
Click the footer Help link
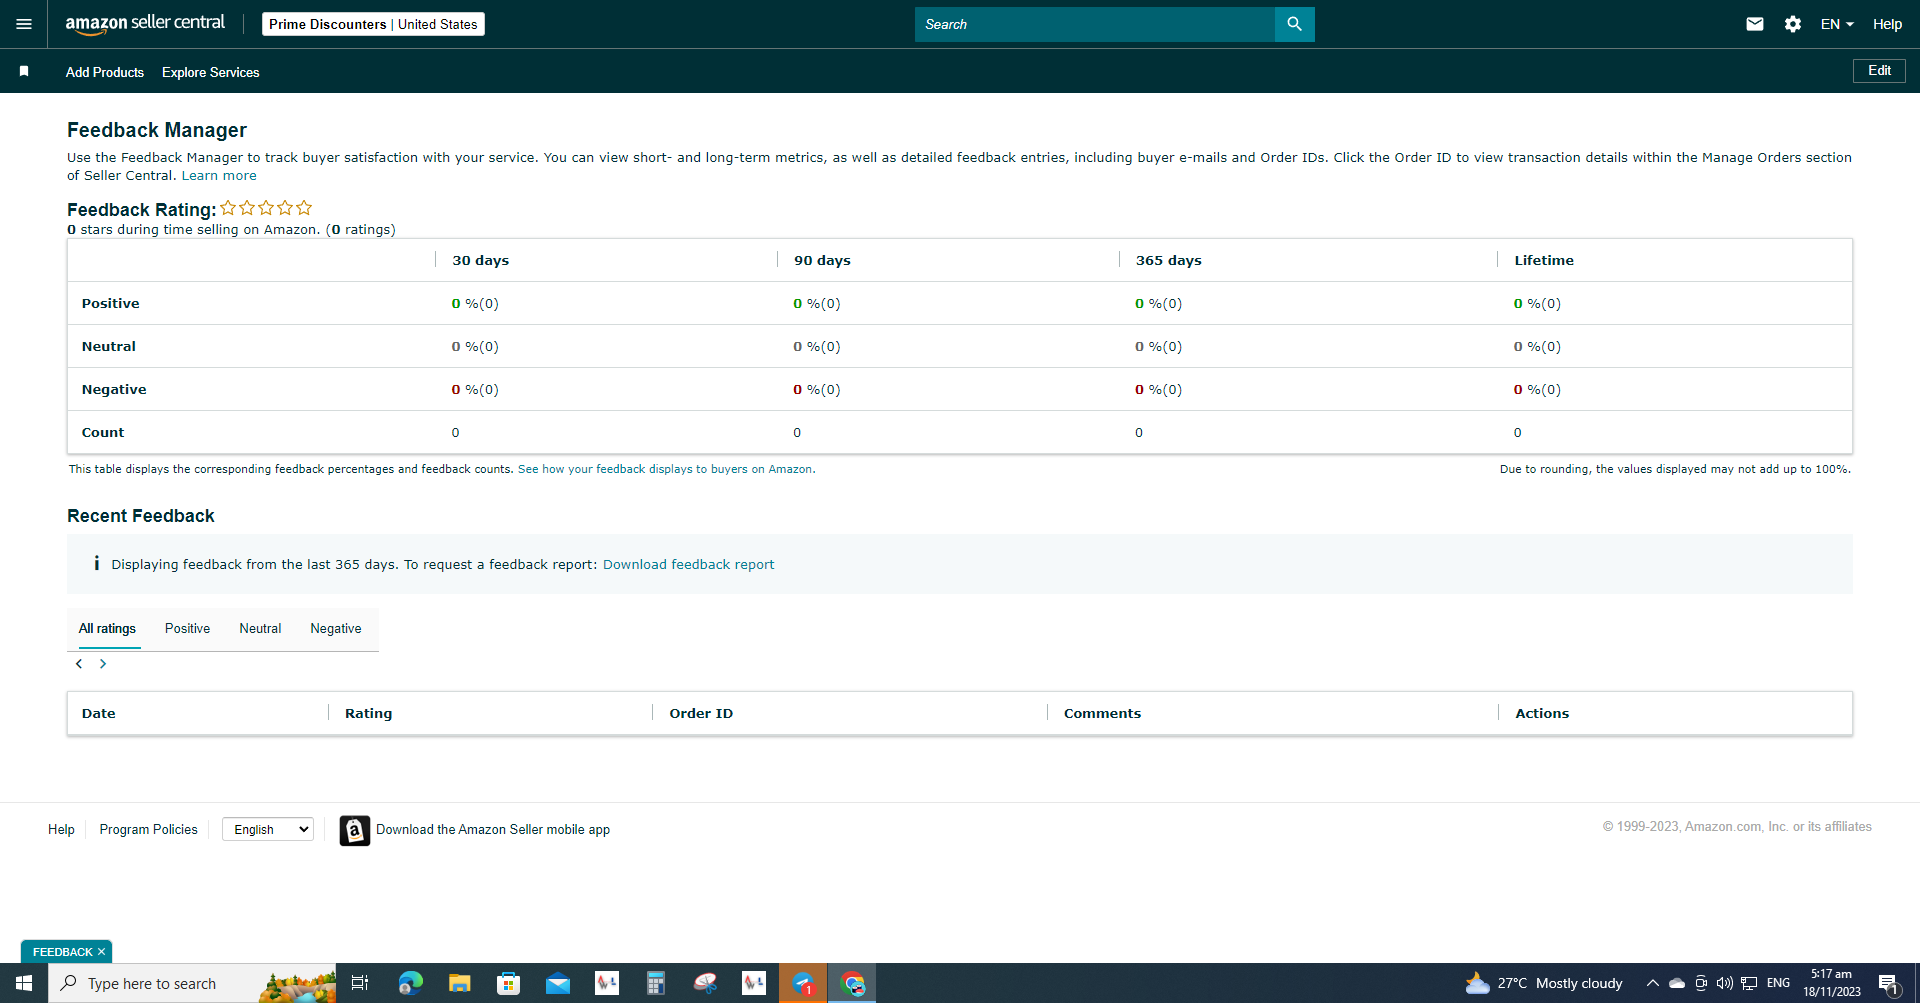(x=61, y=829)
